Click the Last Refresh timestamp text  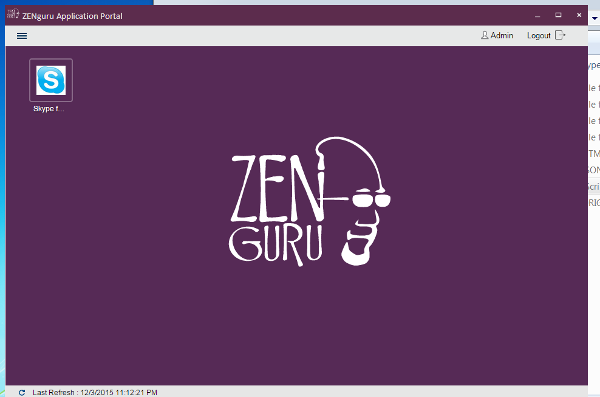(x=95, y=392)
